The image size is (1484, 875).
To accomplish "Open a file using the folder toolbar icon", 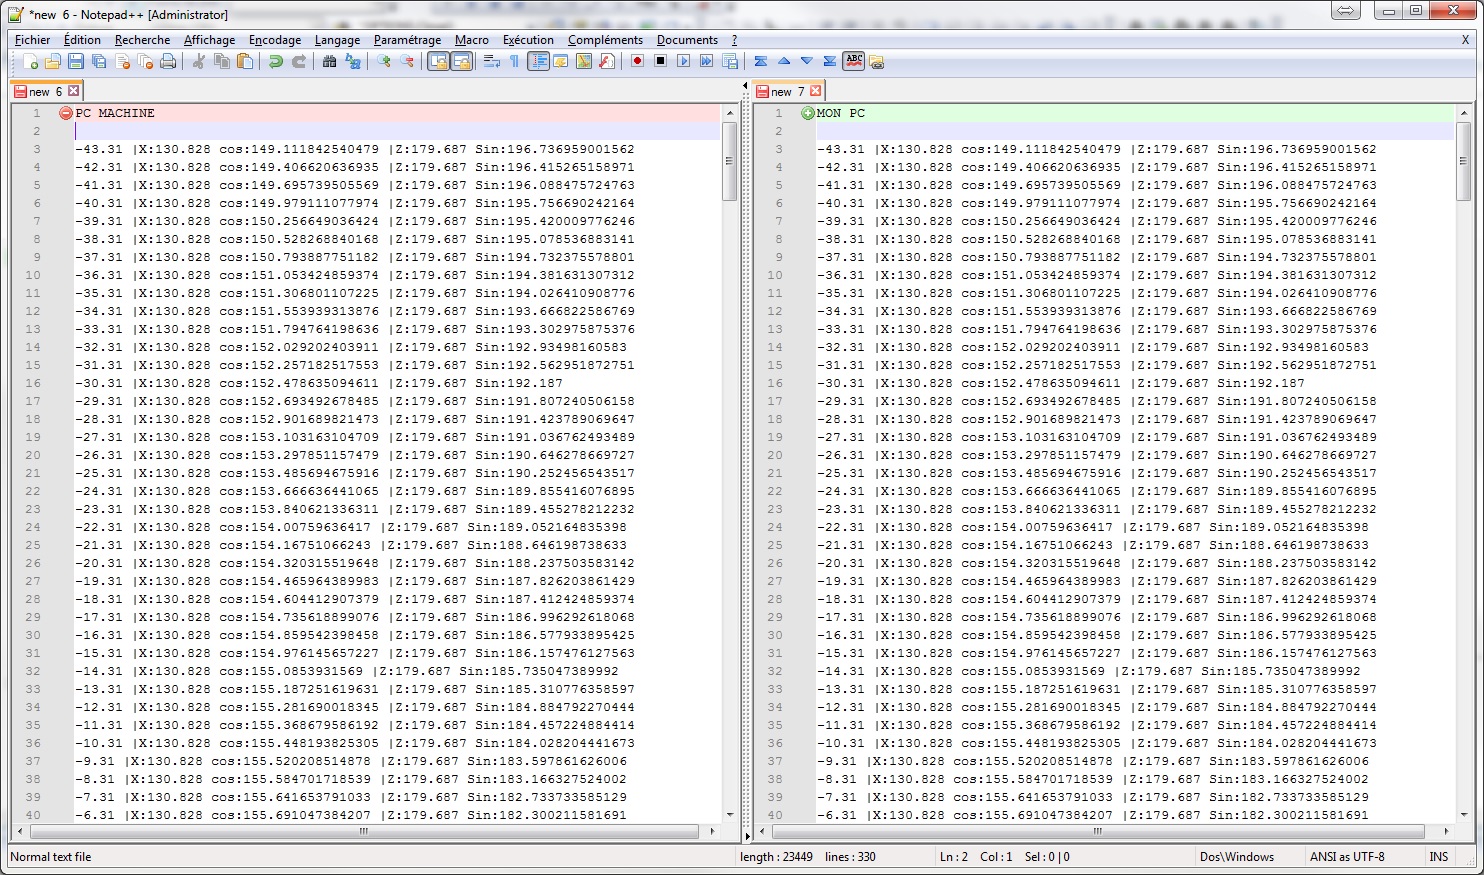I will [x=53, y=61].
